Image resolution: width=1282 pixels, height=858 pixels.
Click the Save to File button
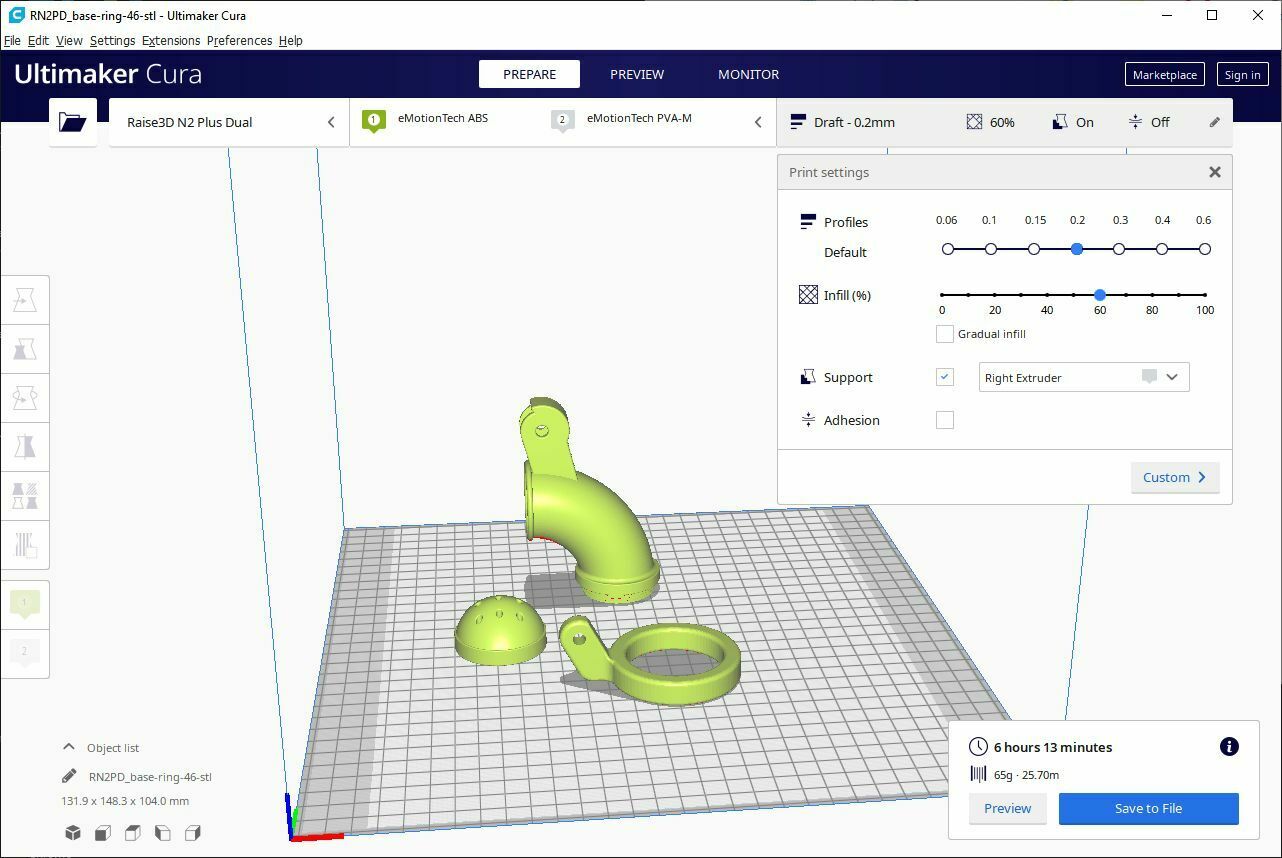coord(1148,808)
